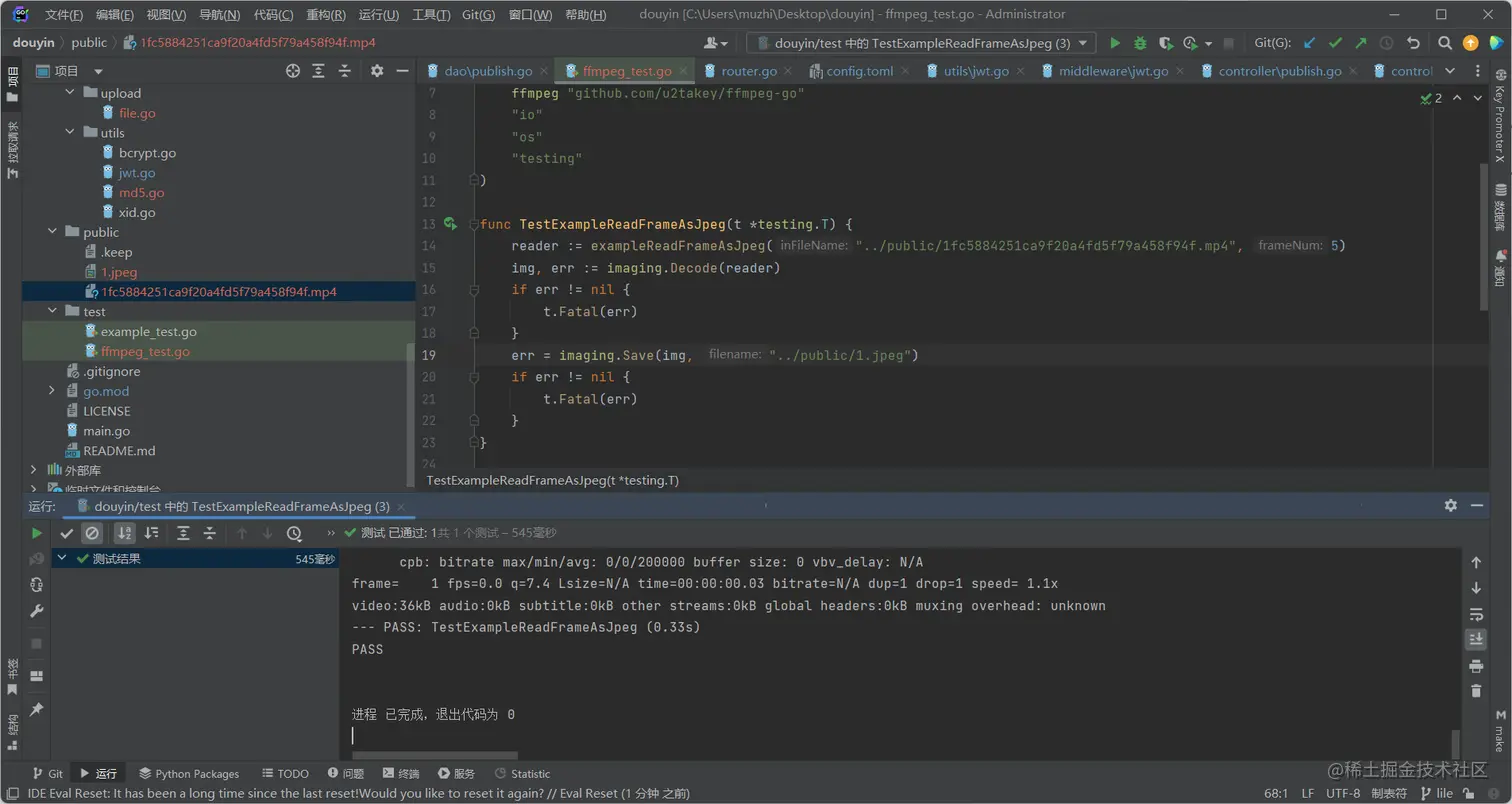Image resolution: width=1512 pixels, height=804 pixels.
Task: Rerun the test in the Run panel
Action: [37, 533]
